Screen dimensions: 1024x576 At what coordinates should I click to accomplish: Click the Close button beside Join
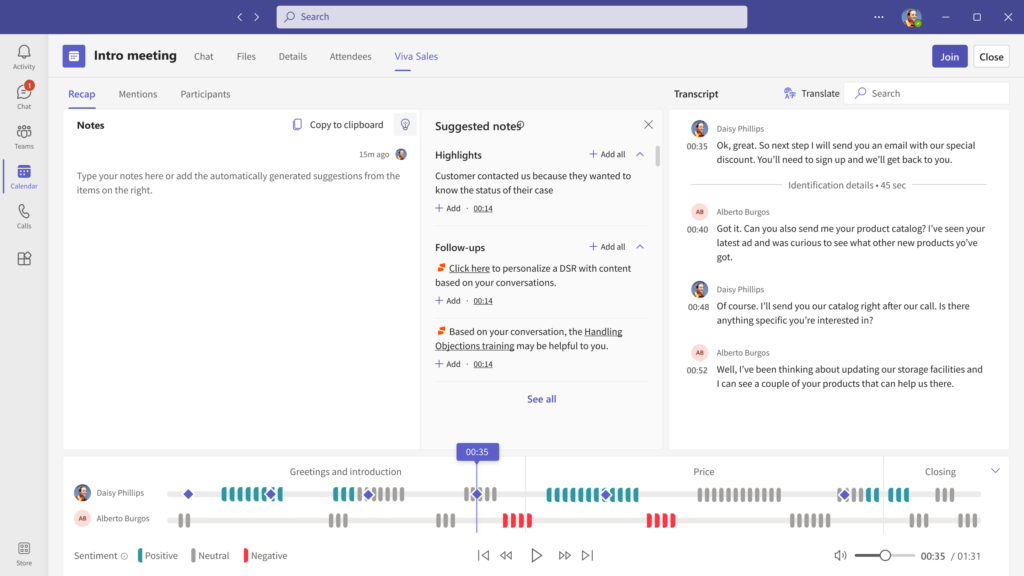[991, 57]
